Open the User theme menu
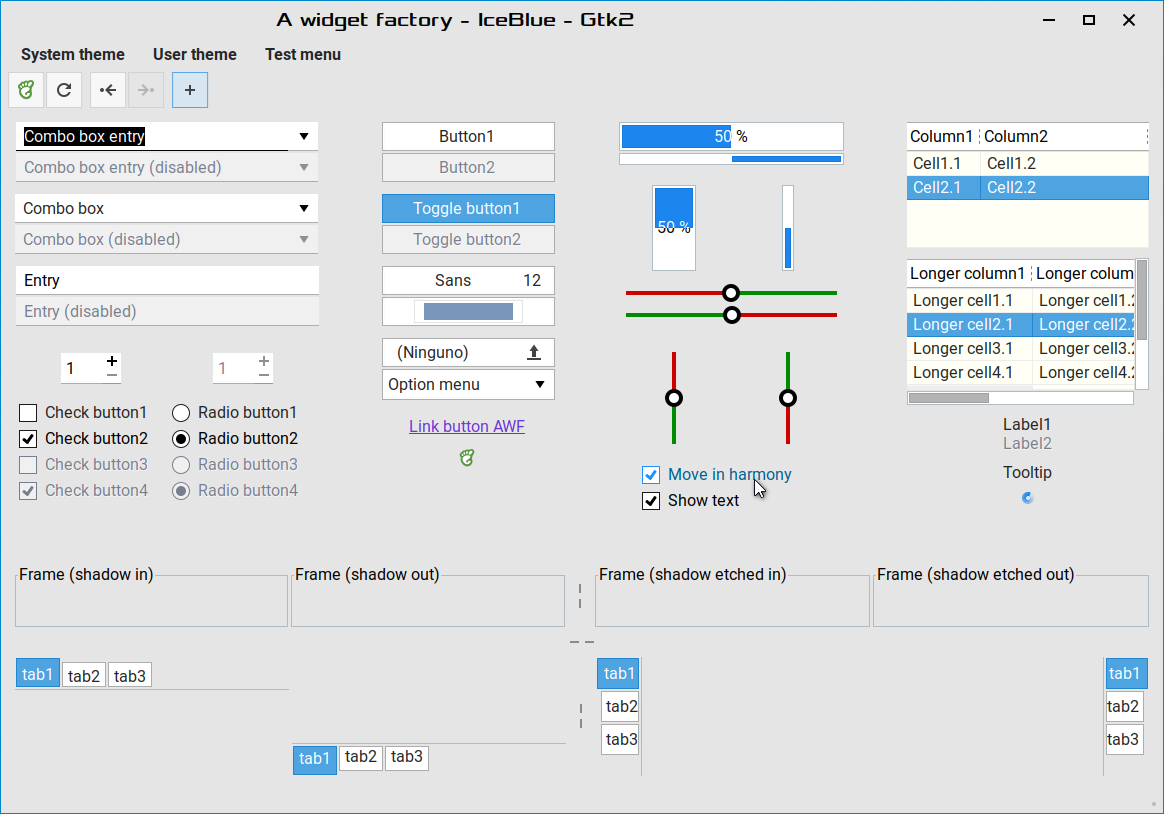 pos(194,54)
